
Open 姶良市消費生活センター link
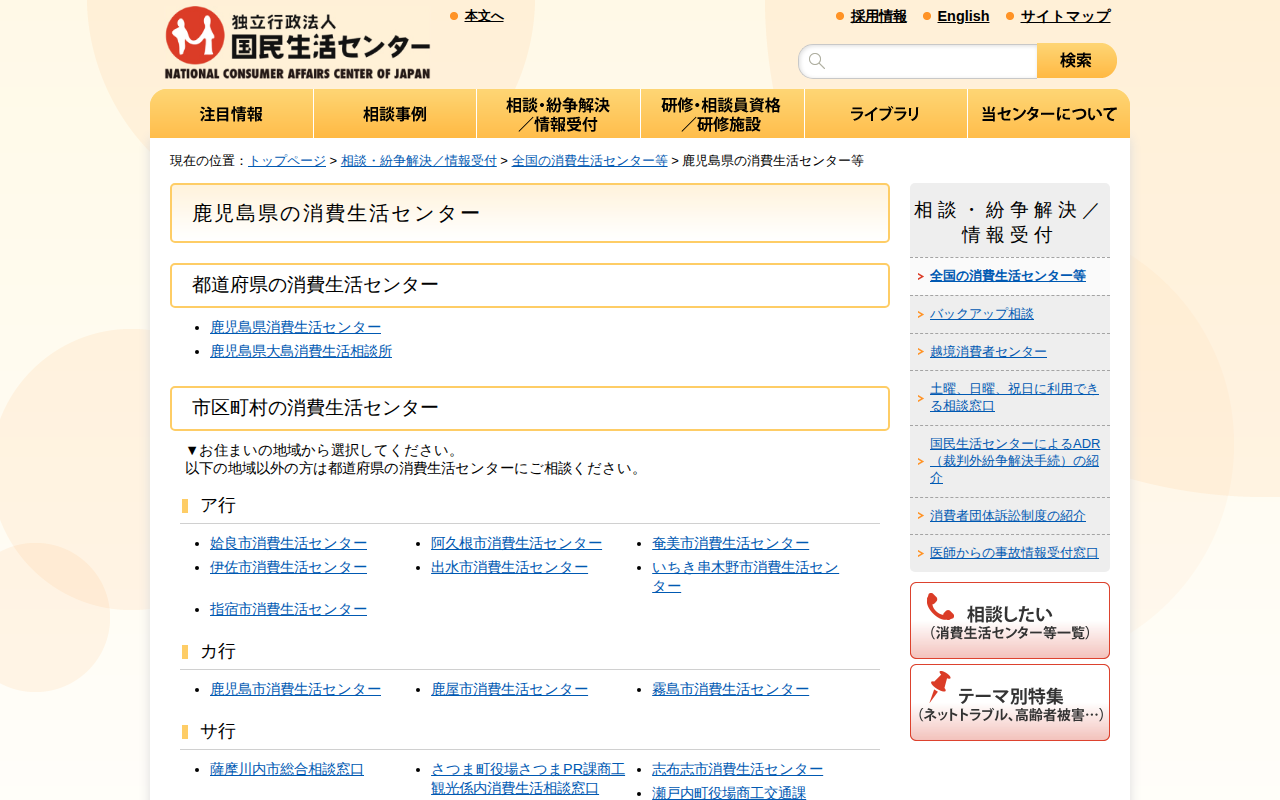[x=289, y=543]
